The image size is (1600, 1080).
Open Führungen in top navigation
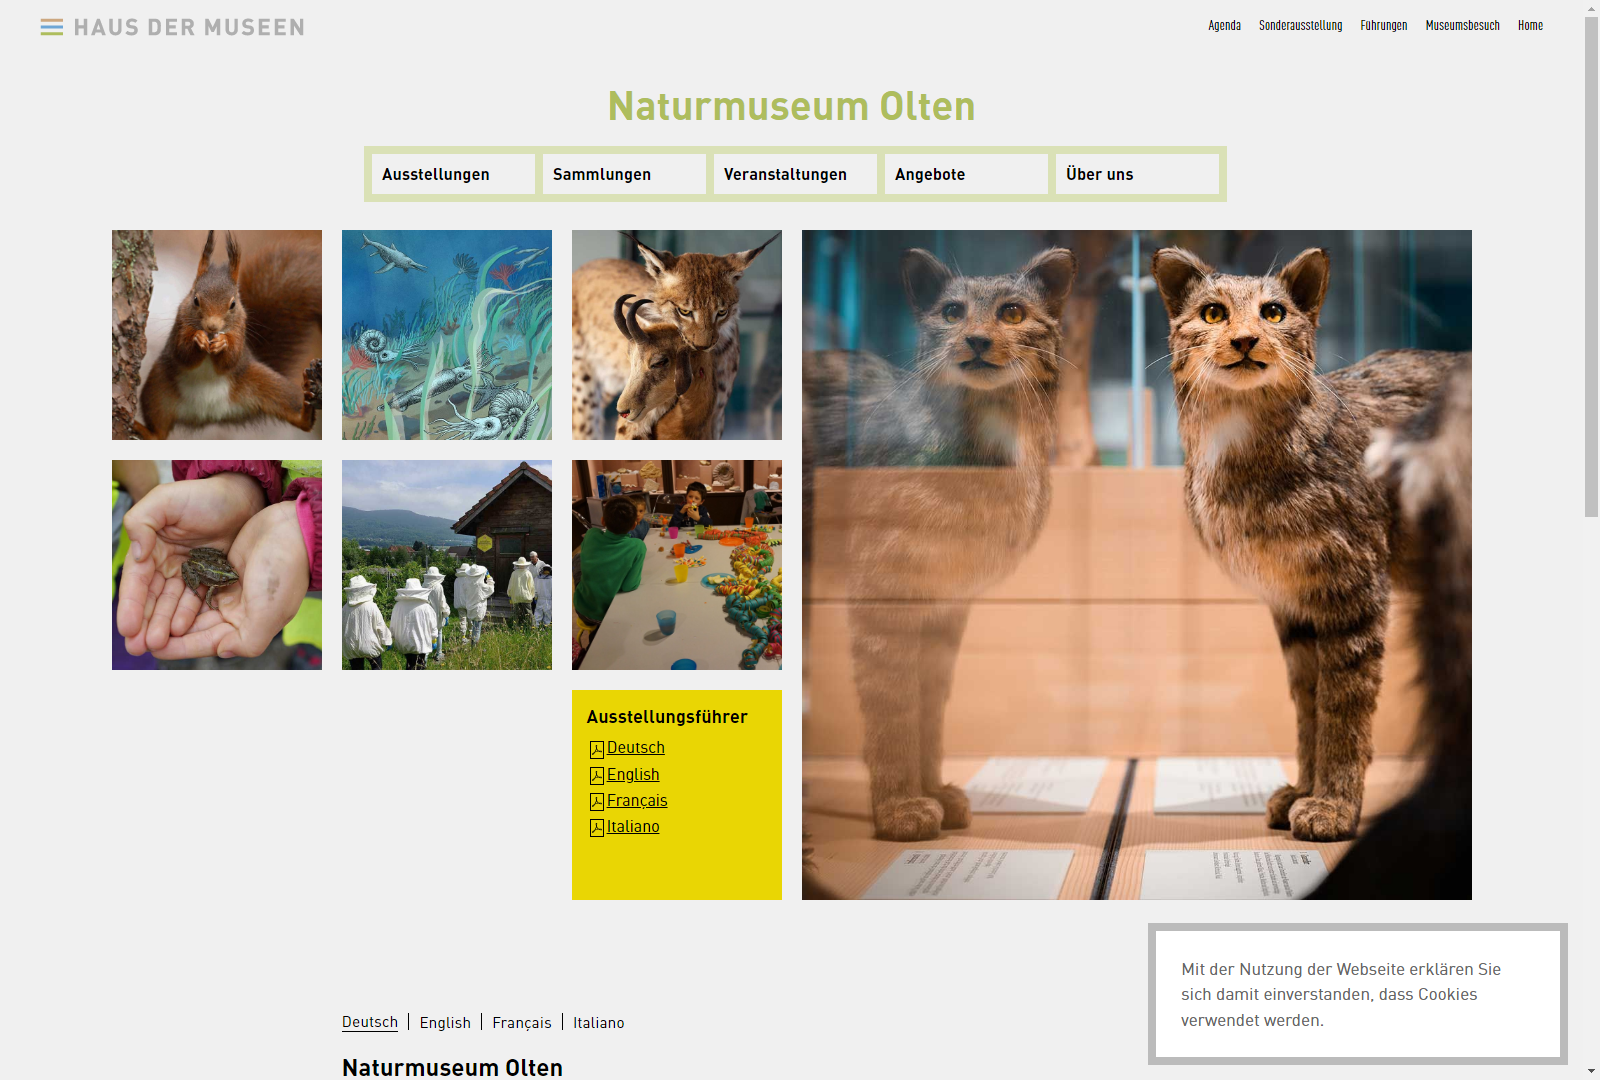[1383, 26]
